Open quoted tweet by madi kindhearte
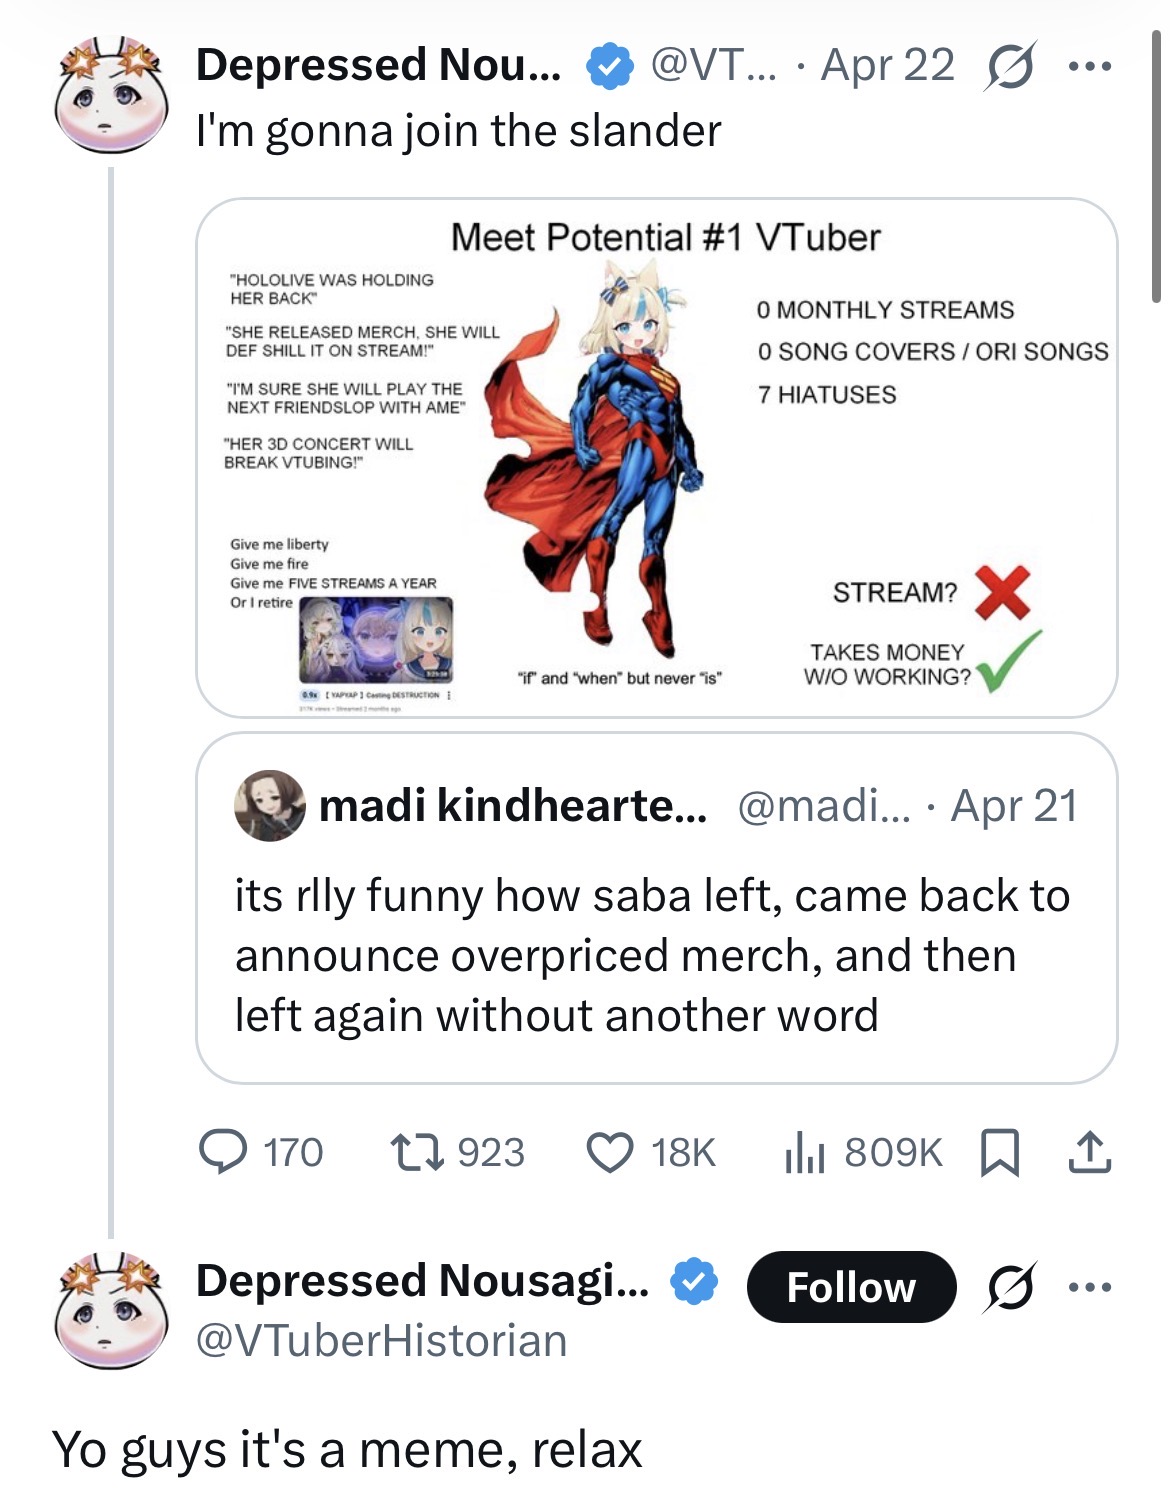 click(x=657, y=908)
